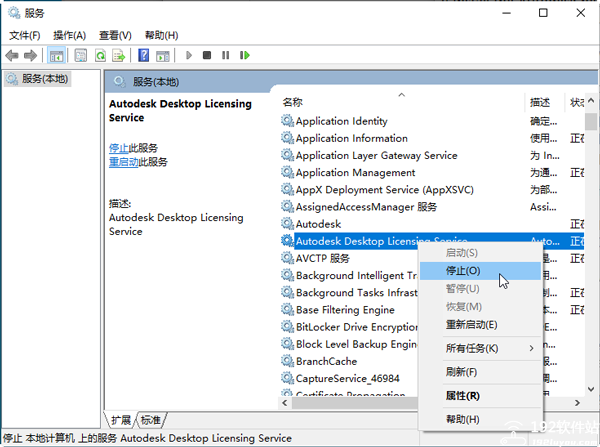
Task: Choose 属性(R) in the context menu
Action: point(480,396)
